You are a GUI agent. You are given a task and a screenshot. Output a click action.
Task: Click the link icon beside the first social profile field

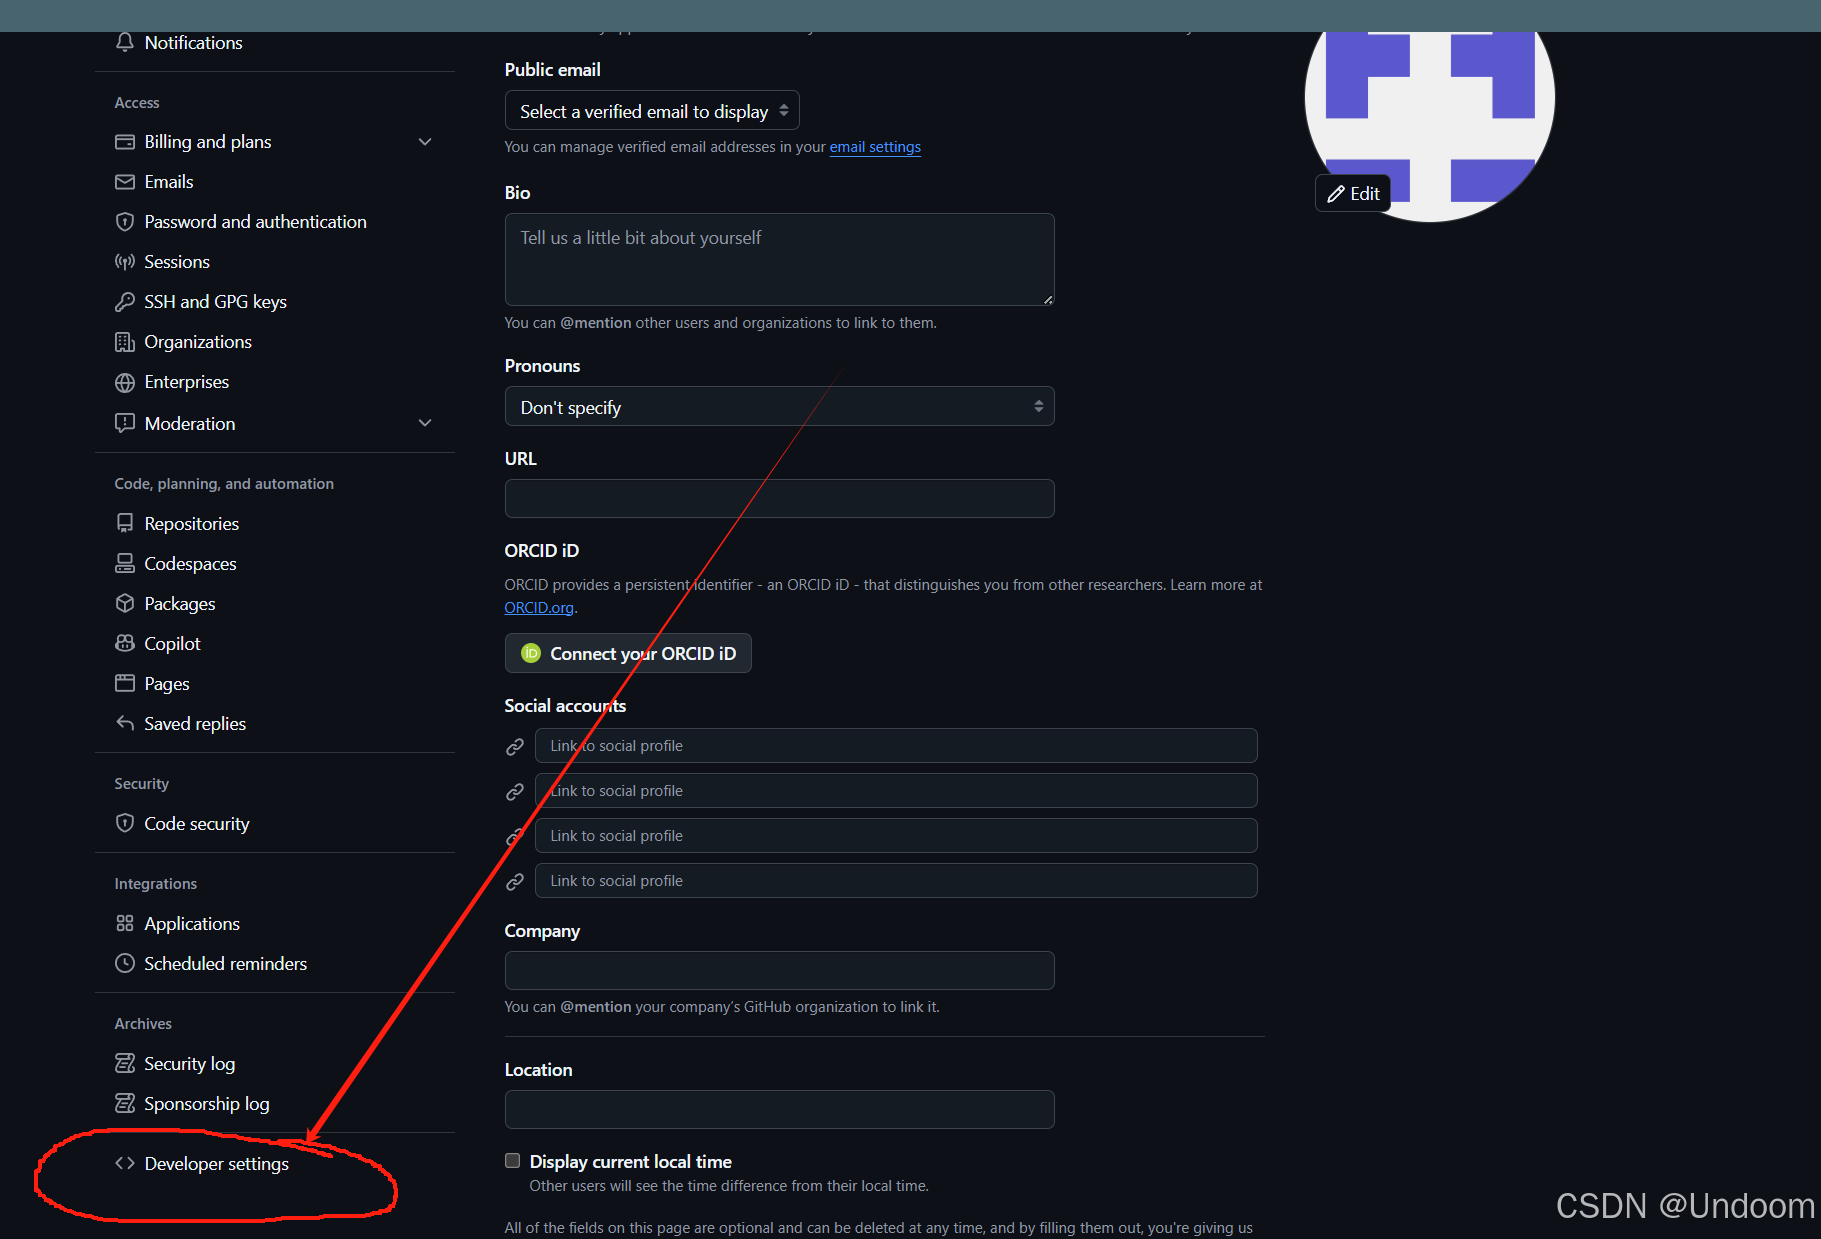[515, 746]
